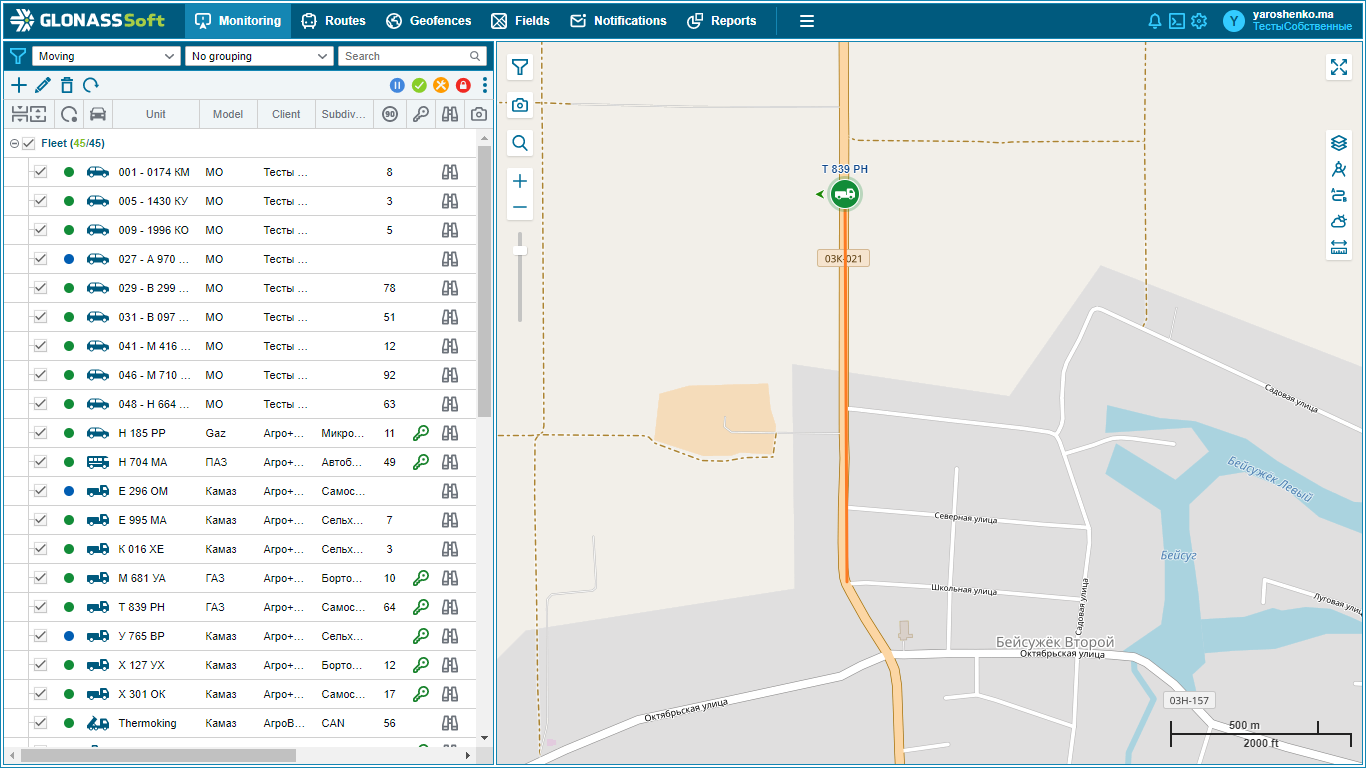Open the Routes tab
Screen dimensions: 1366x768
[x=333, y=21]
